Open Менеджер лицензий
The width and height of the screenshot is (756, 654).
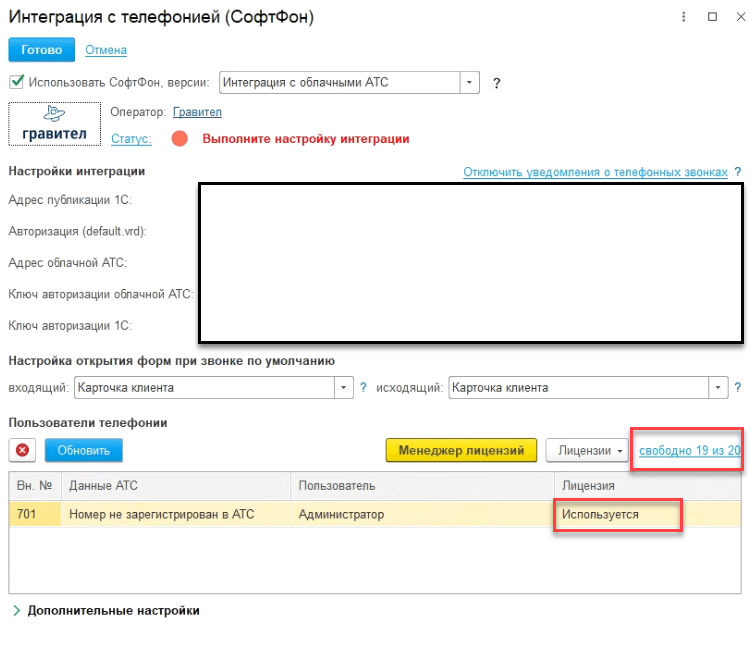(461, 450)
